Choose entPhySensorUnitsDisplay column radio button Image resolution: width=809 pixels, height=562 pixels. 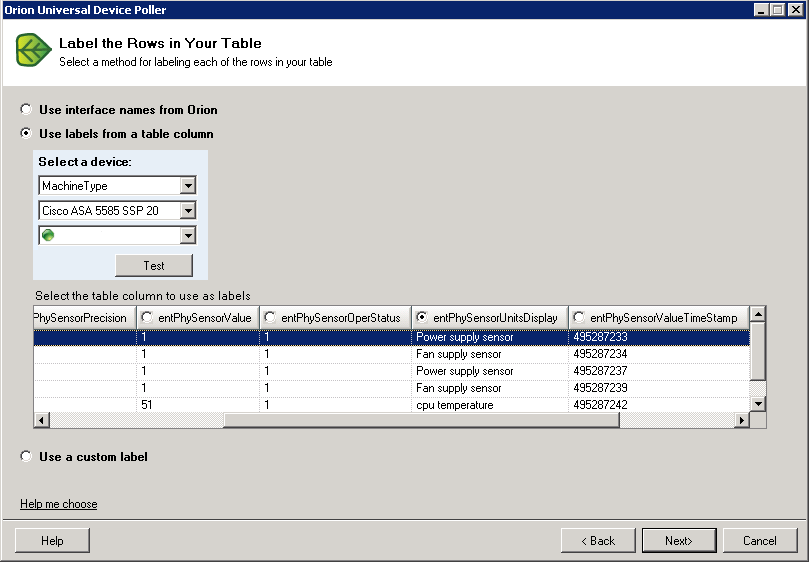tap(422, 317)
